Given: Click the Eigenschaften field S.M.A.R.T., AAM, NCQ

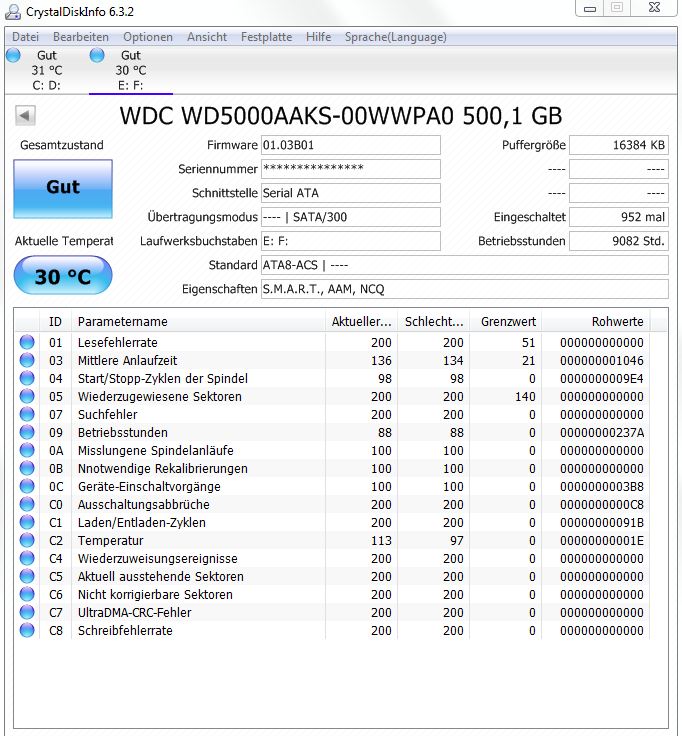Looking at the screenshot, I should click(464, 289).
